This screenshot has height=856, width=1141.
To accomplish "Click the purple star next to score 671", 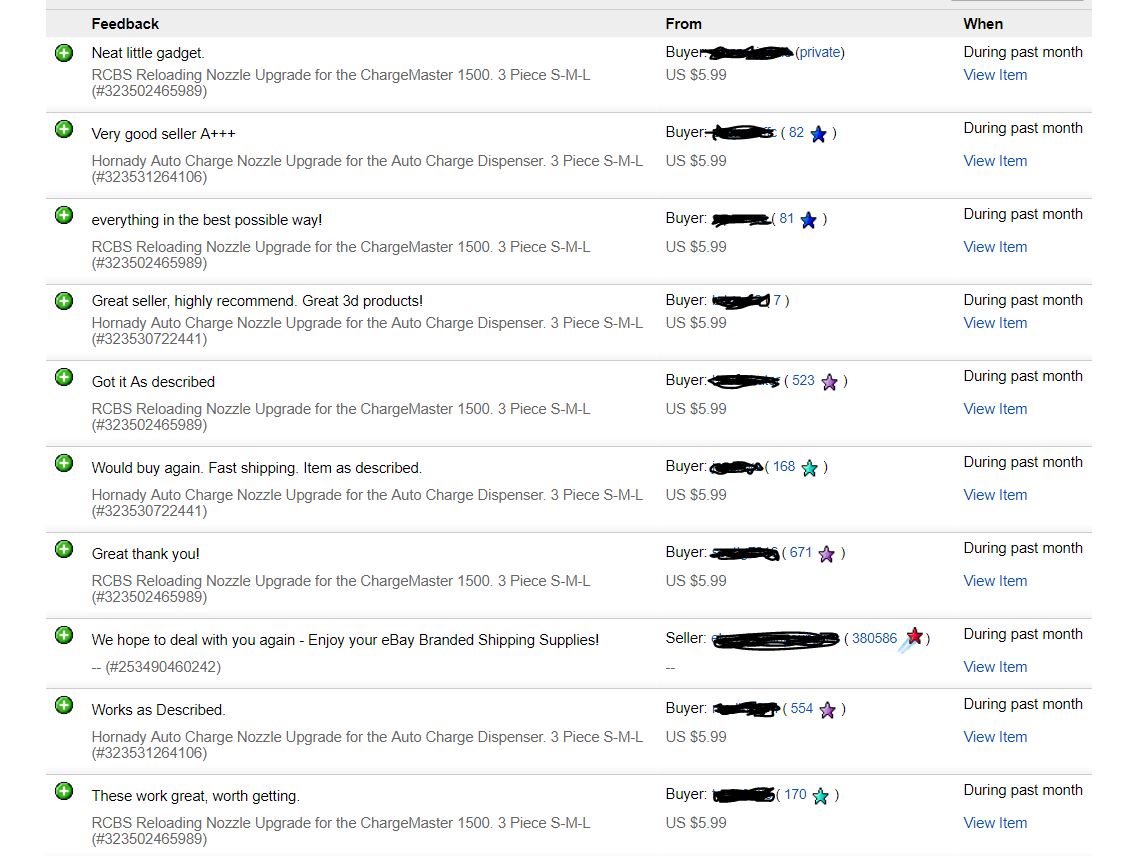I will pyautogui.click(x=827, y=554).
